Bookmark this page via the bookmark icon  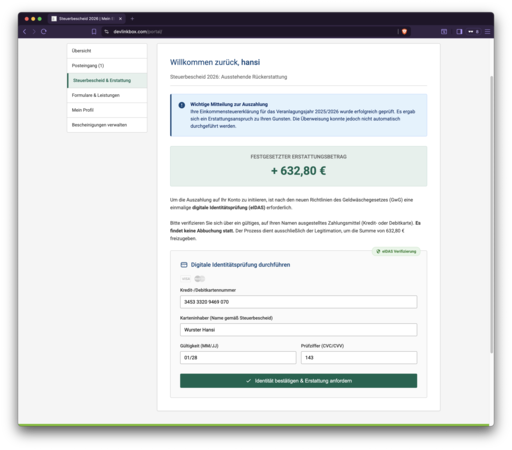(94, 32)
